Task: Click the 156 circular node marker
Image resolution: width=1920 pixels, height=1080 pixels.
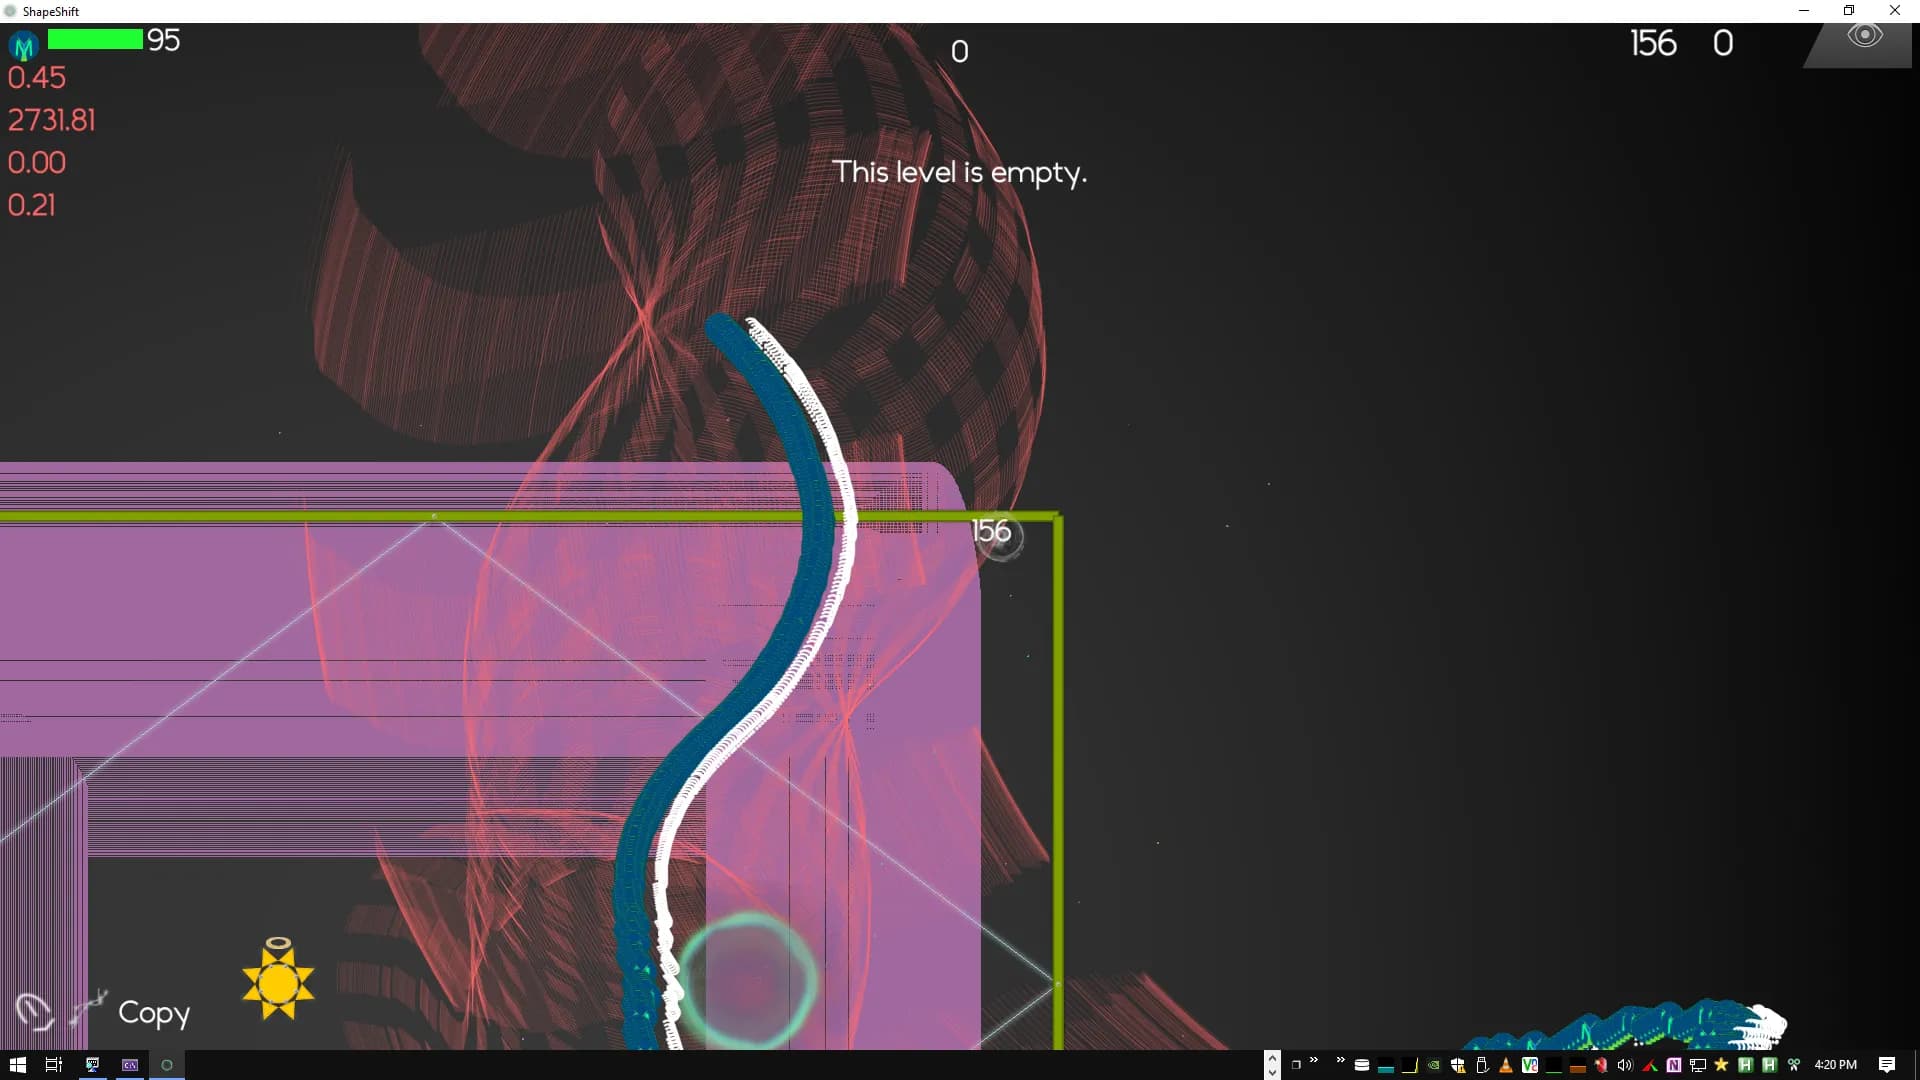Action: click(x=997, y=533)
